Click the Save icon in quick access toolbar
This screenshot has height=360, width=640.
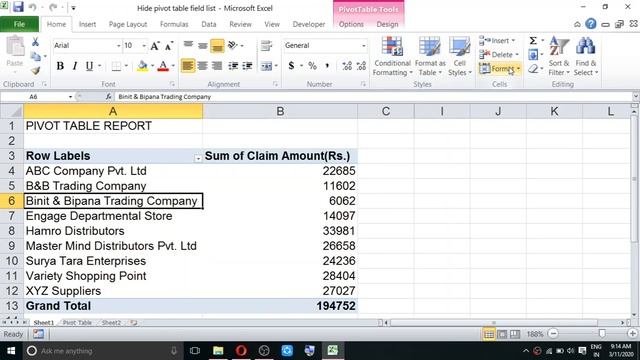coord(18,7)
